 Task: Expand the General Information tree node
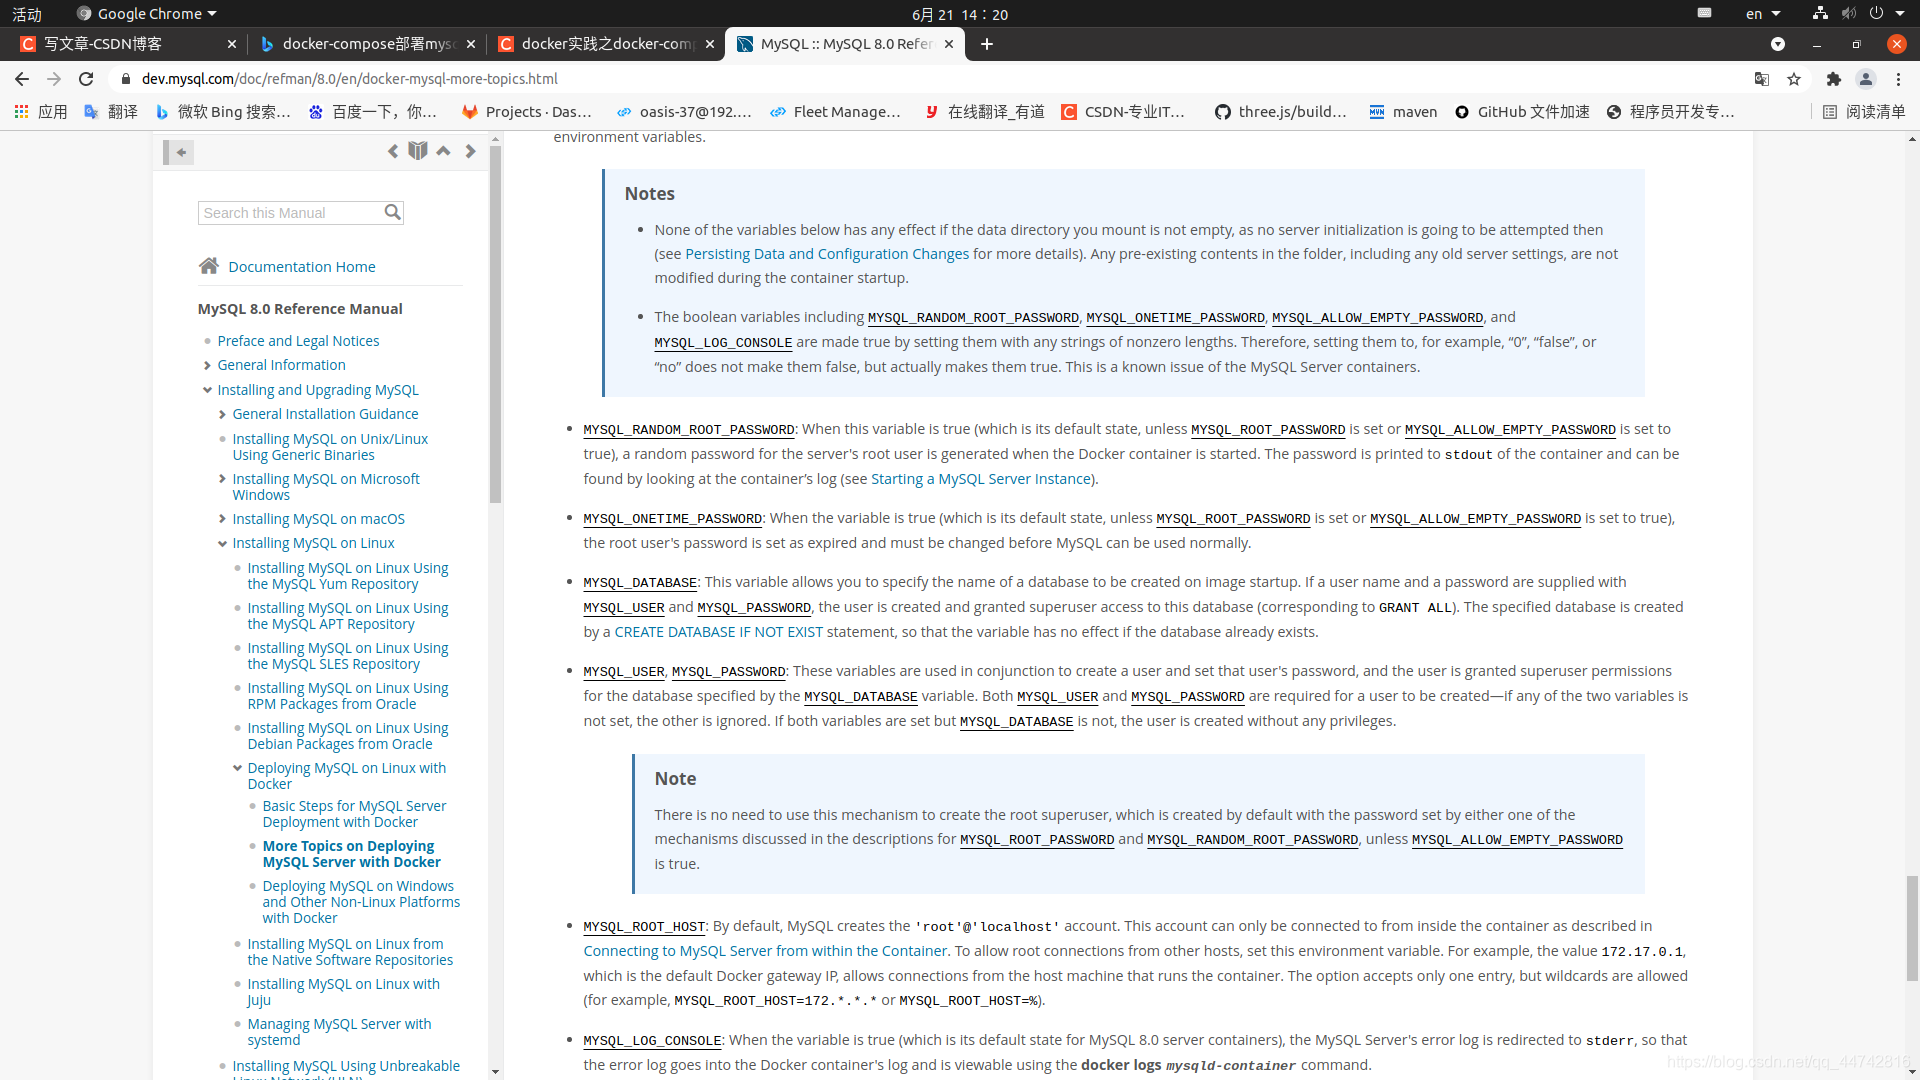(x=207, y=366)
